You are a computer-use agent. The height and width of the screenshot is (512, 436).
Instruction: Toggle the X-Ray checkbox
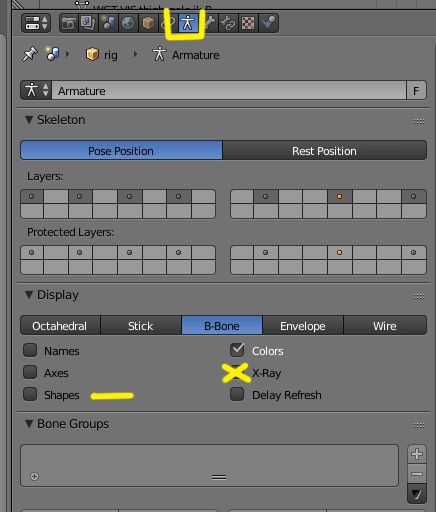click(x=237, y=372)
